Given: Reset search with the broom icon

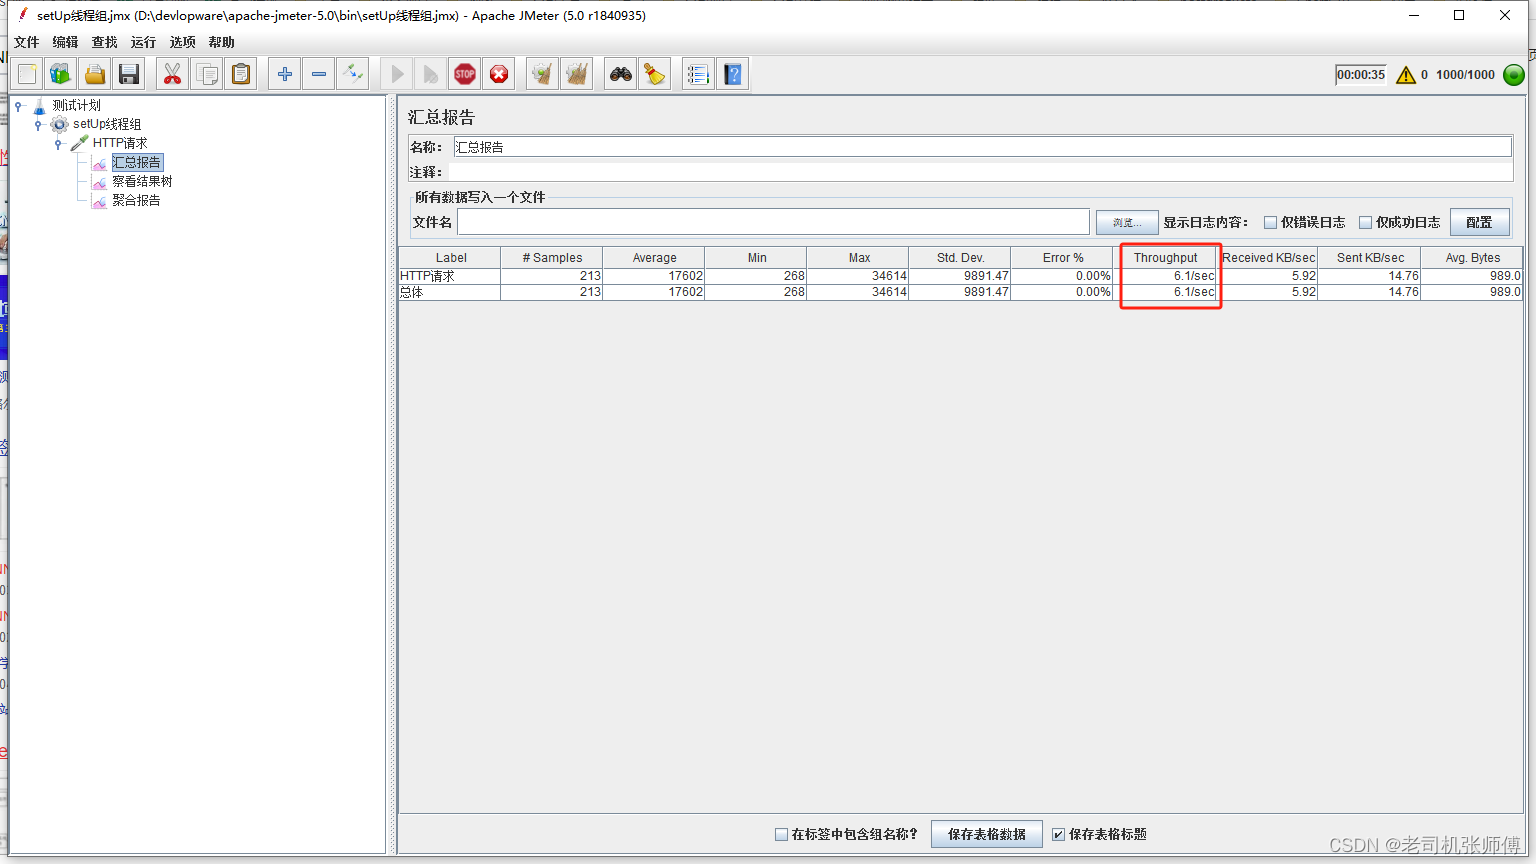Looking at the screenshot, I should pos(655,74).
